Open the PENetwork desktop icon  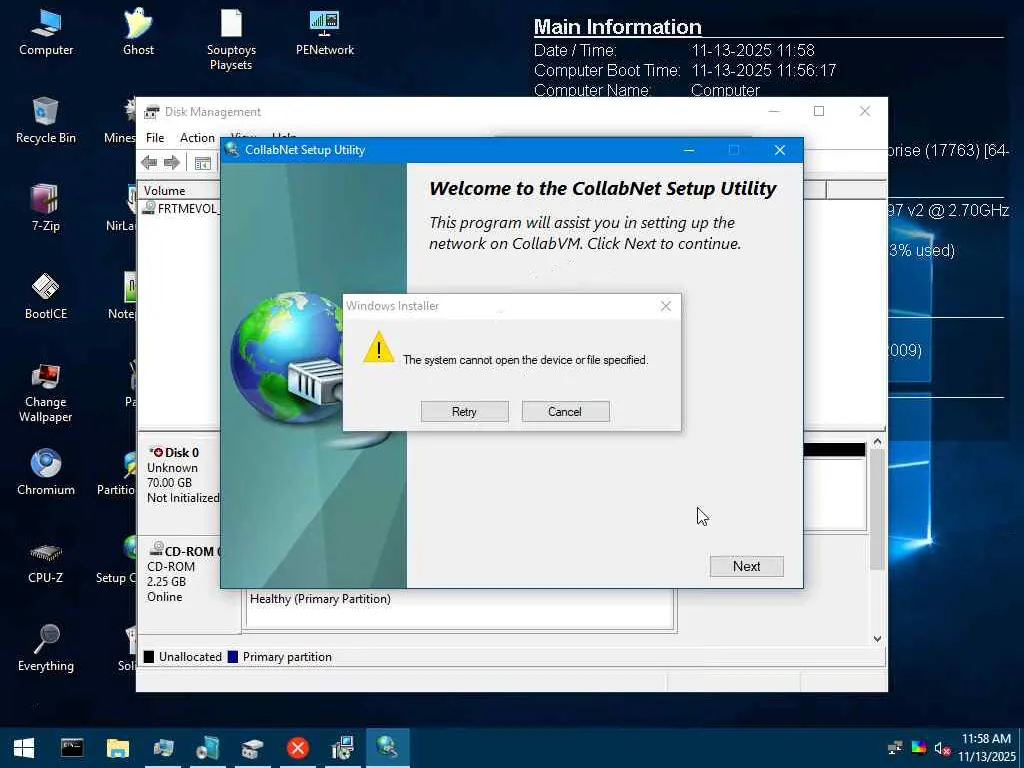pos(325,33)
